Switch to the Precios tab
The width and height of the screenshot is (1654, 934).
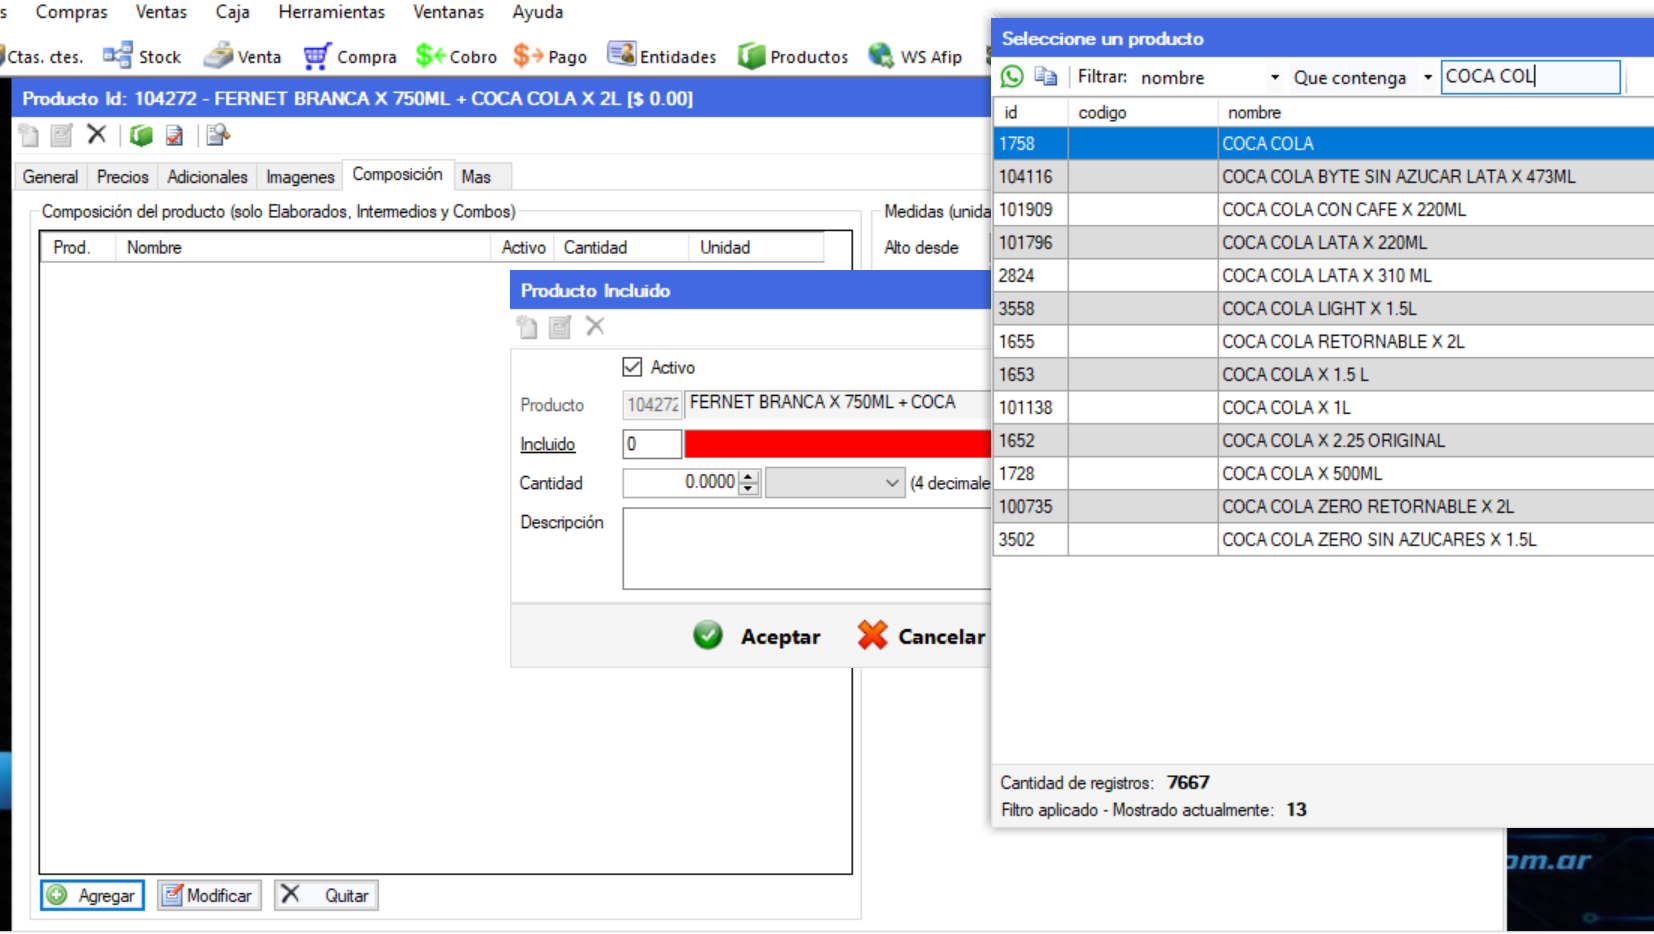tap(122, 177)
